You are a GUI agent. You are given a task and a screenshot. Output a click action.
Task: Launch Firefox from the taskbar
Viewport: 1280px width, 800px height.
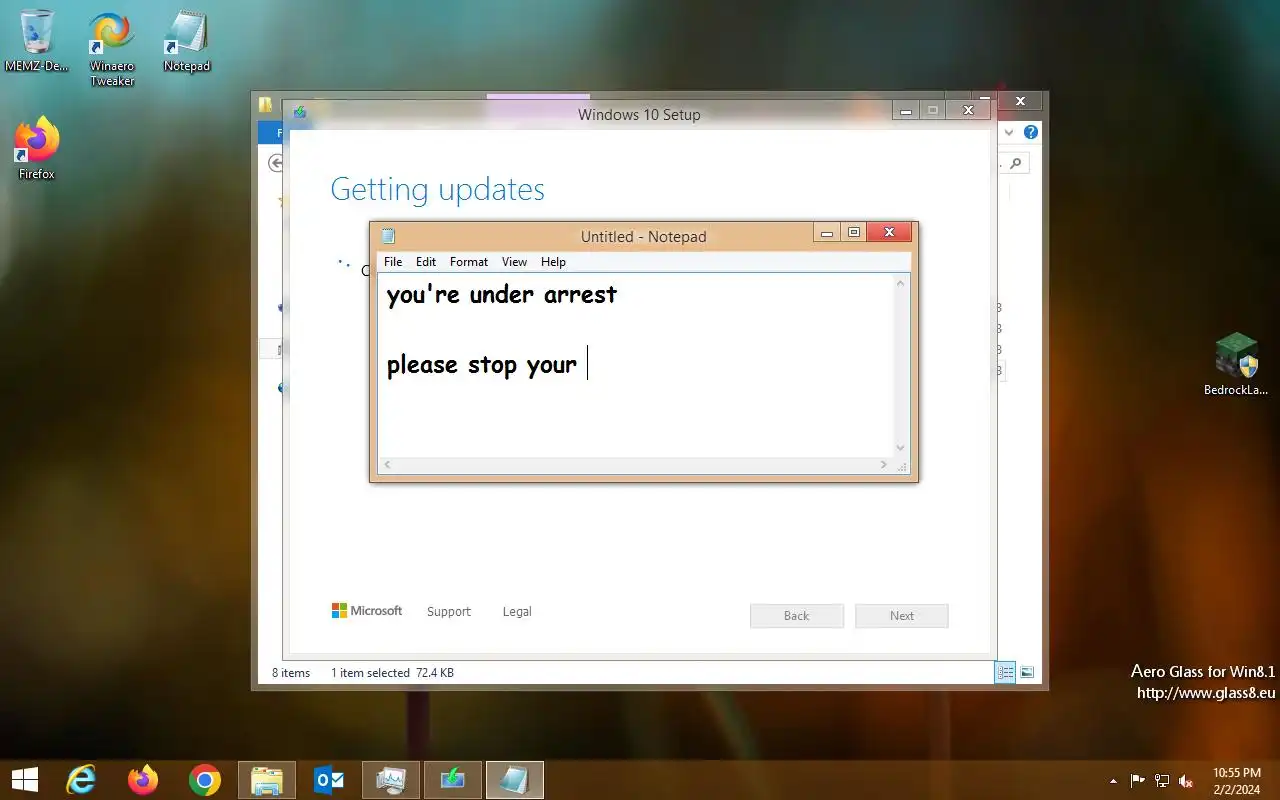coord(143,780)
